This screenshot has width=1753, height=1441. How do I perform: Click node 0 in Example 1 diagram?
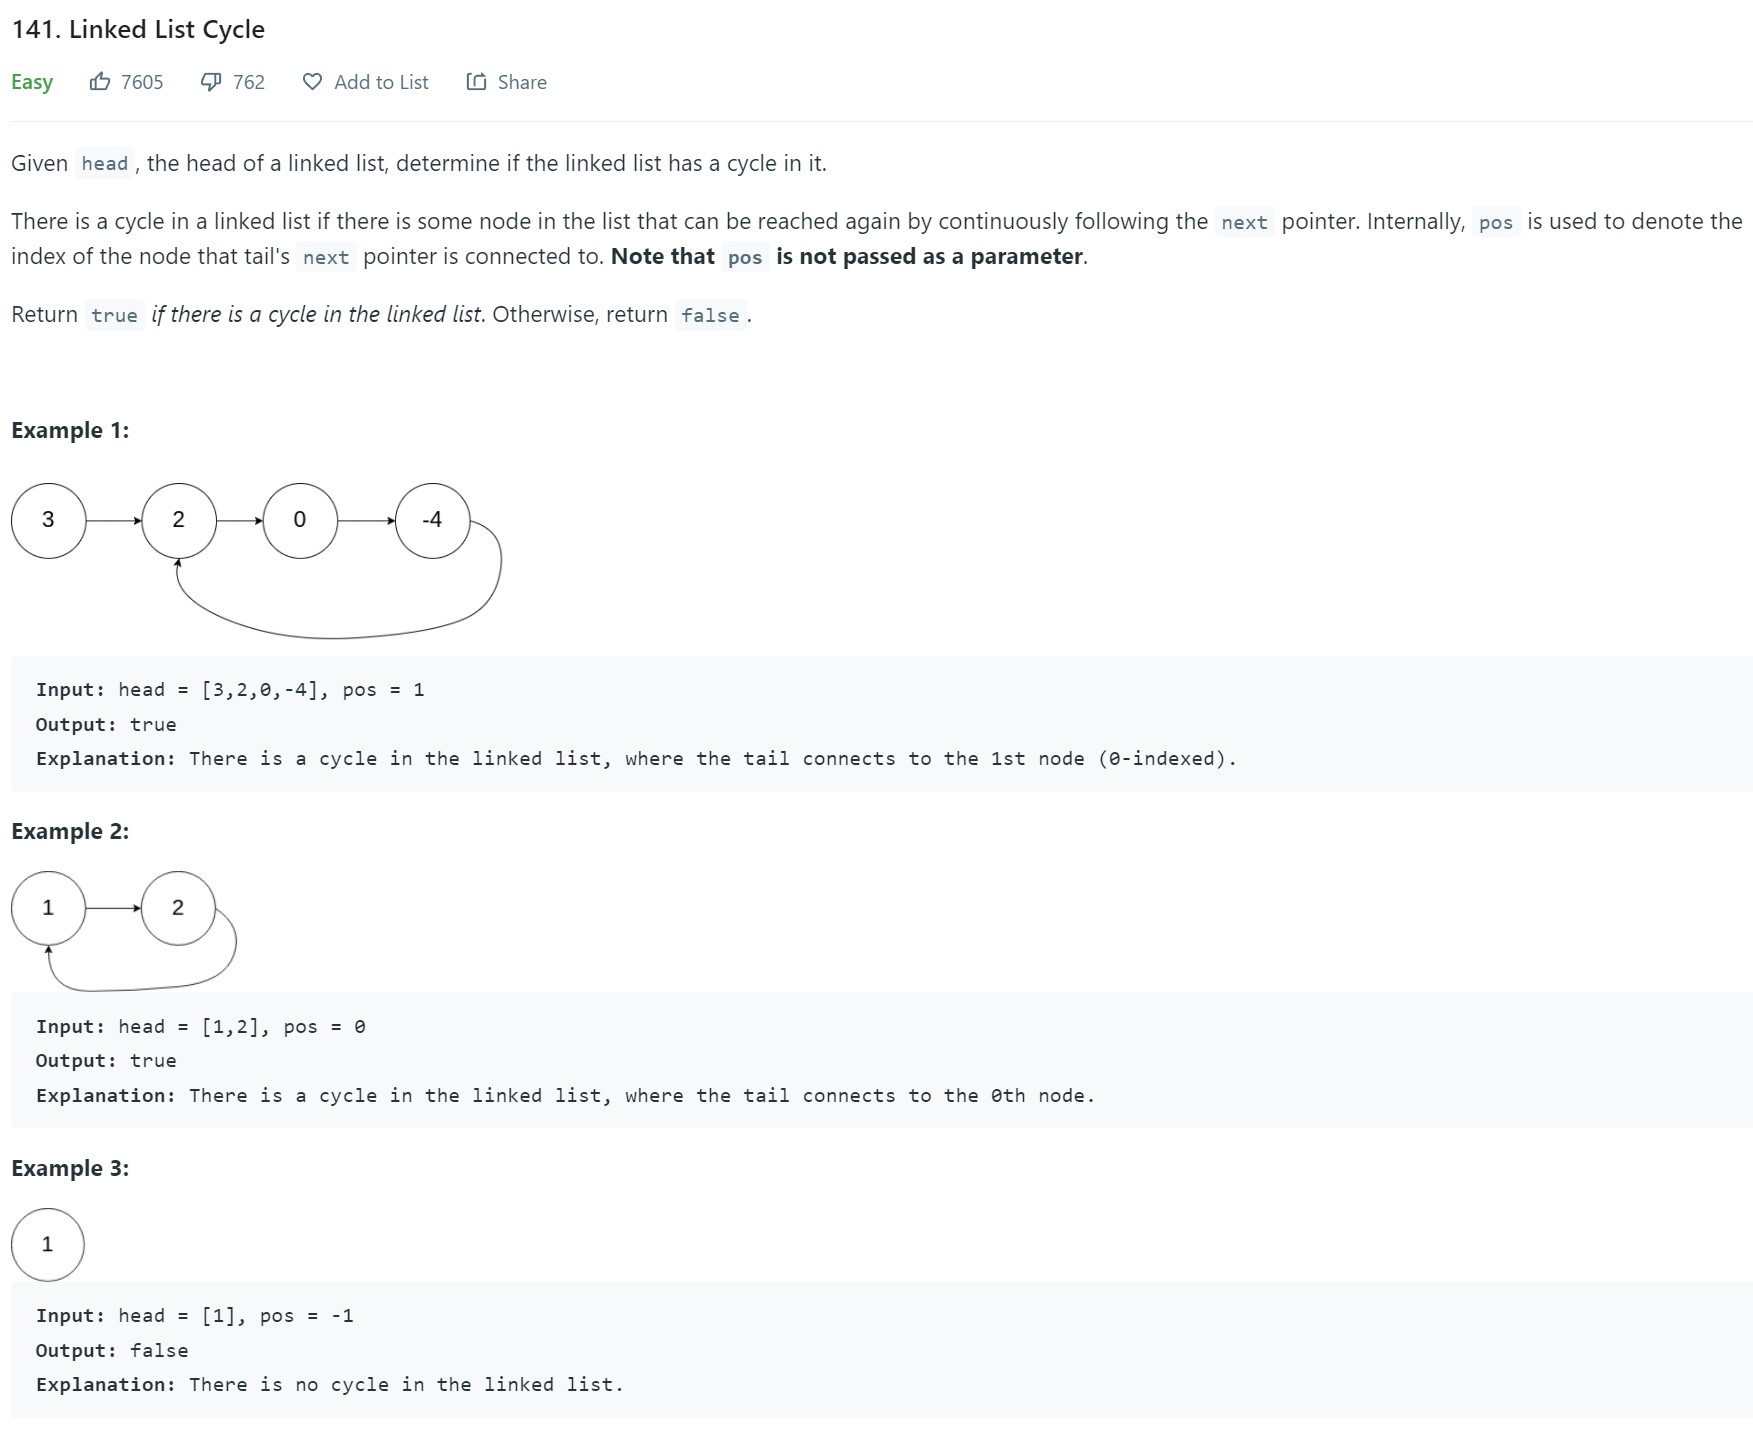300,520
